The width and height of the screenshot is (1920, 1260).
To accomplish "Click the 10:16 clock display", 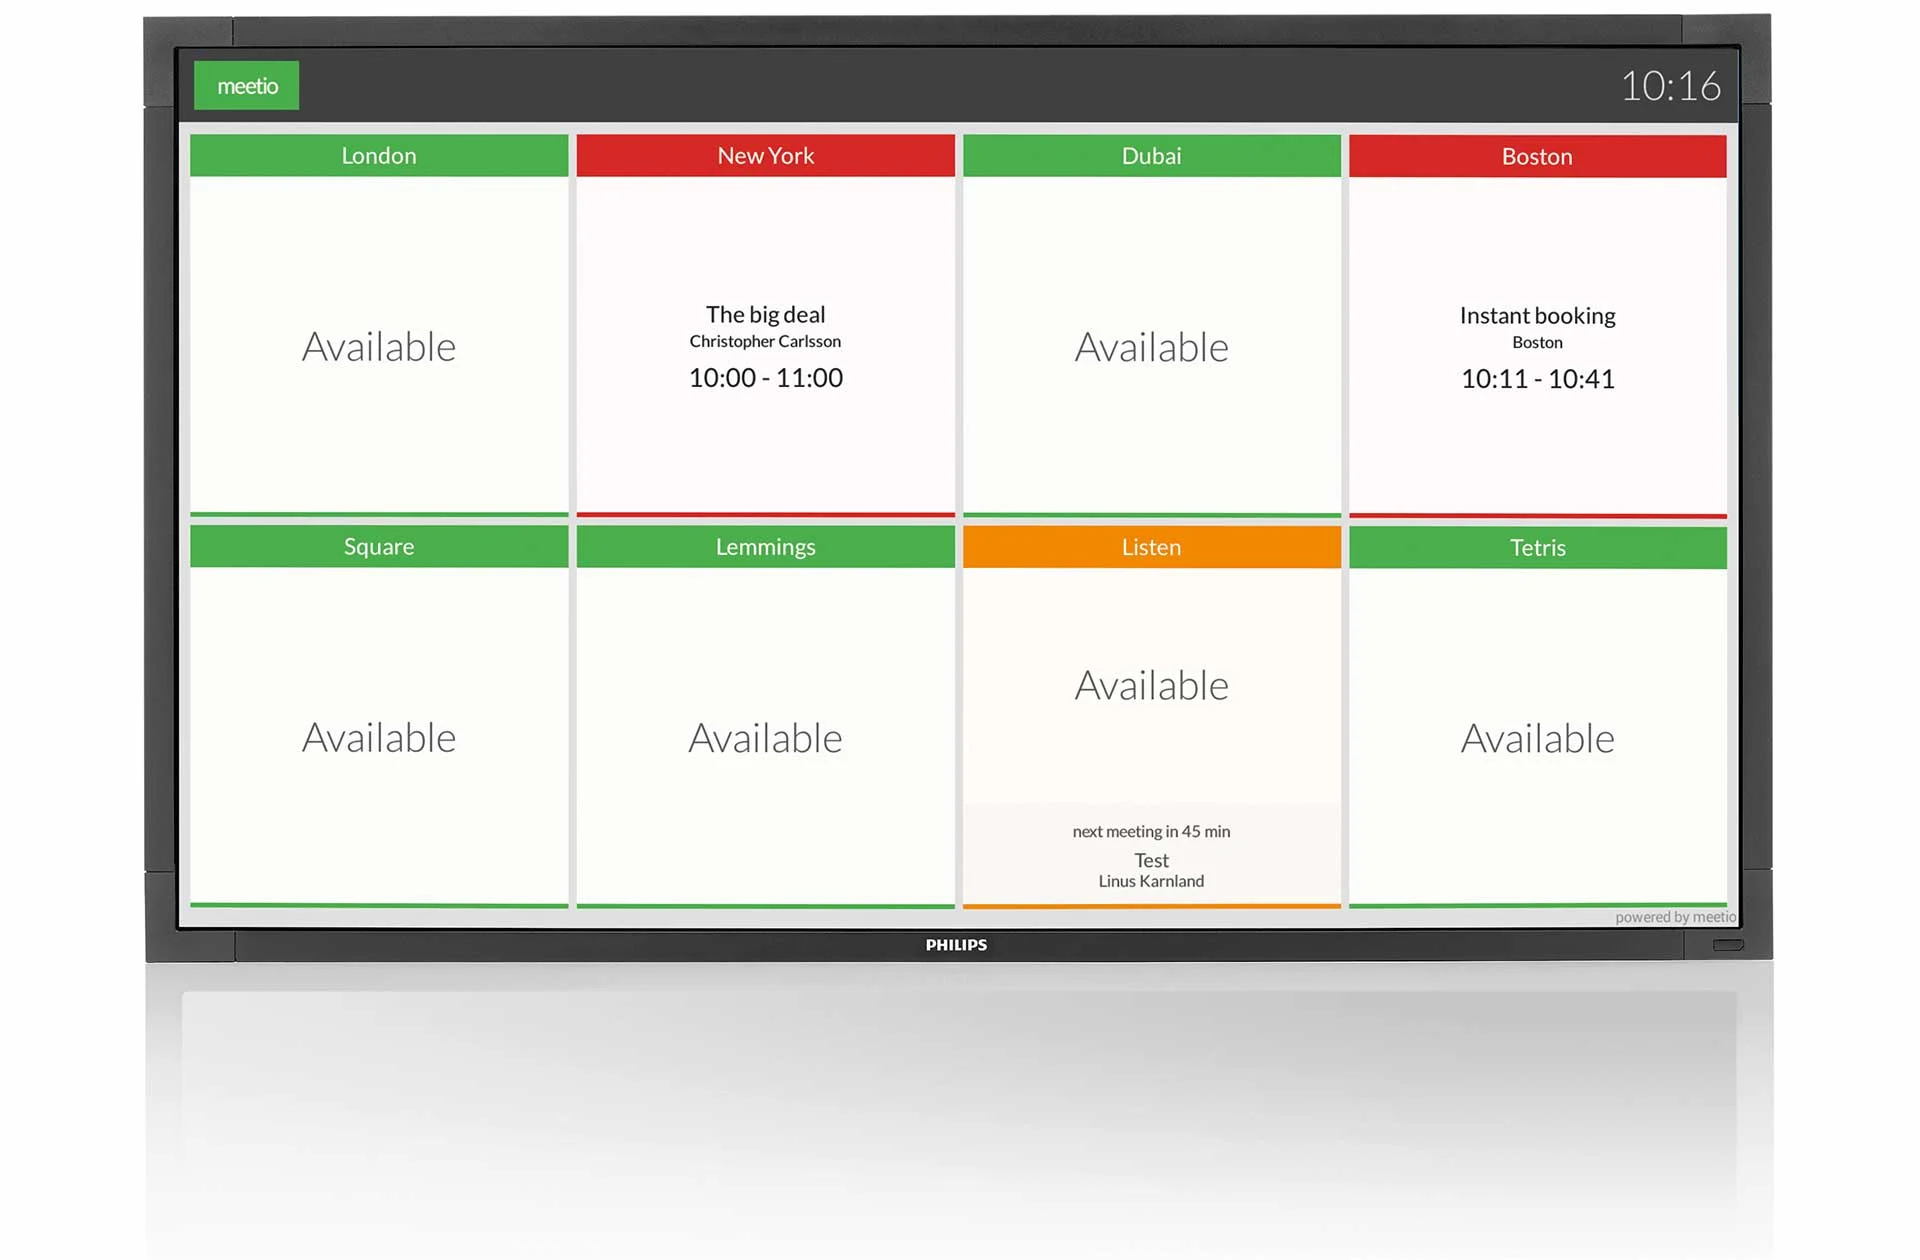I will click(x=1670, y=87).
